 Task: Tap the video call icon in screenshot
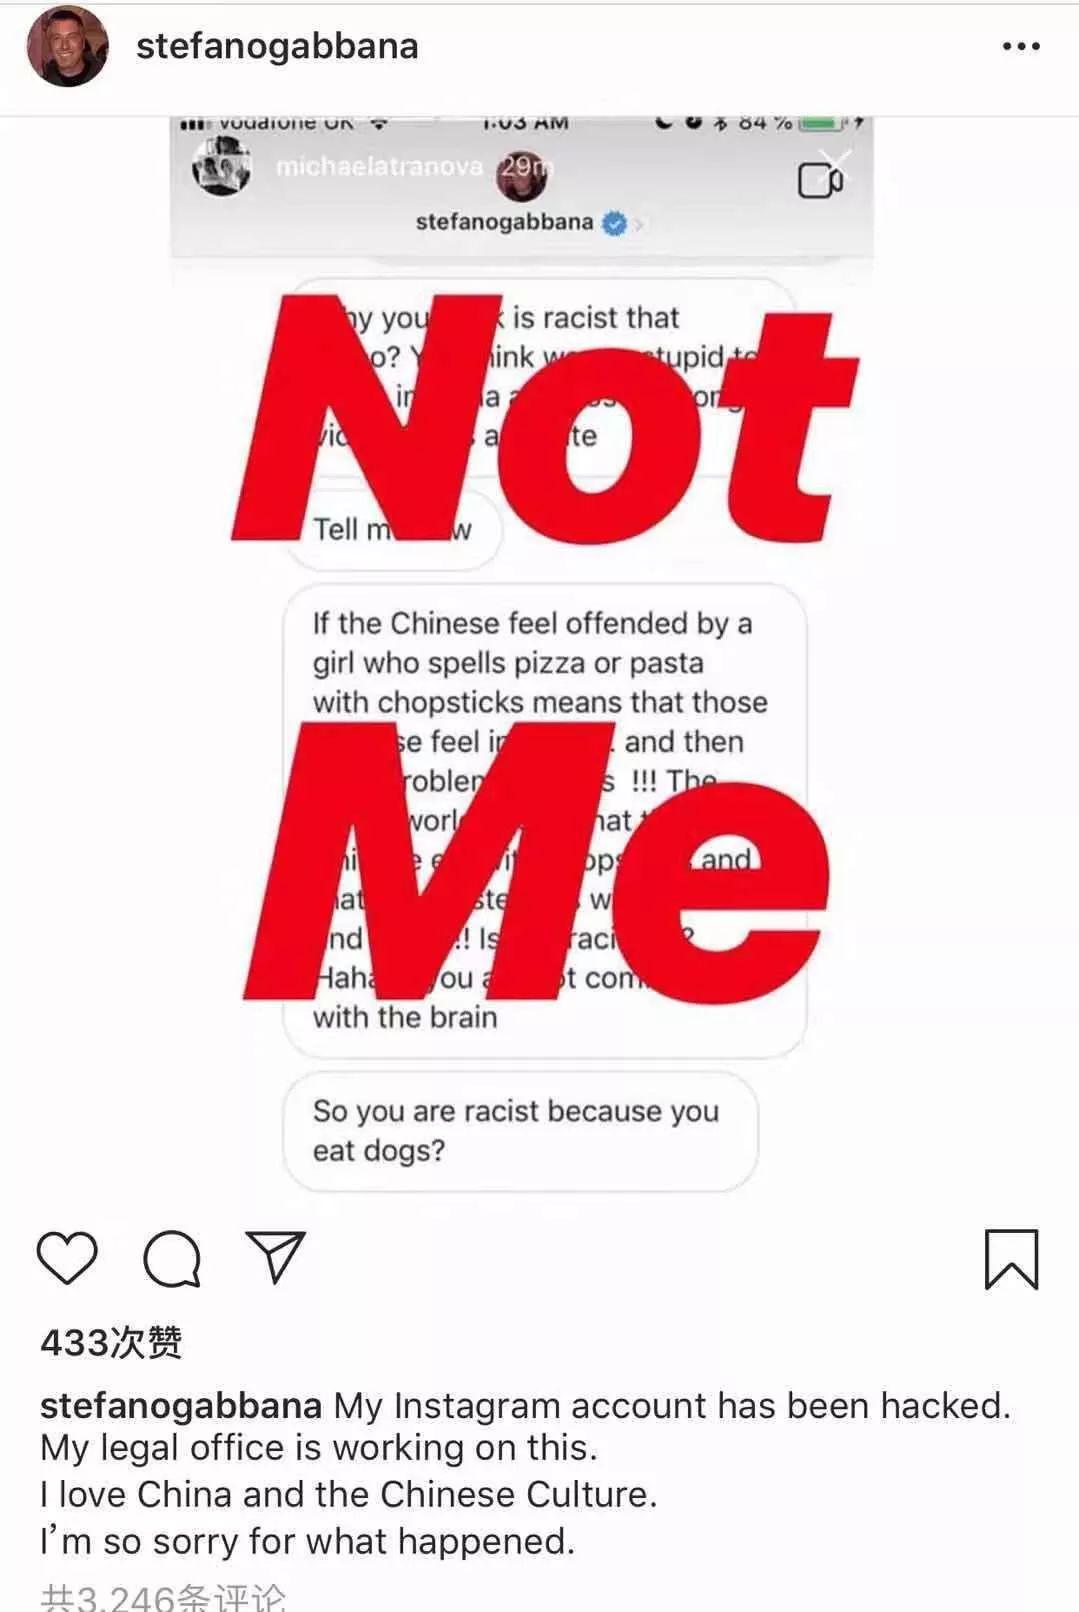point(821,180)
